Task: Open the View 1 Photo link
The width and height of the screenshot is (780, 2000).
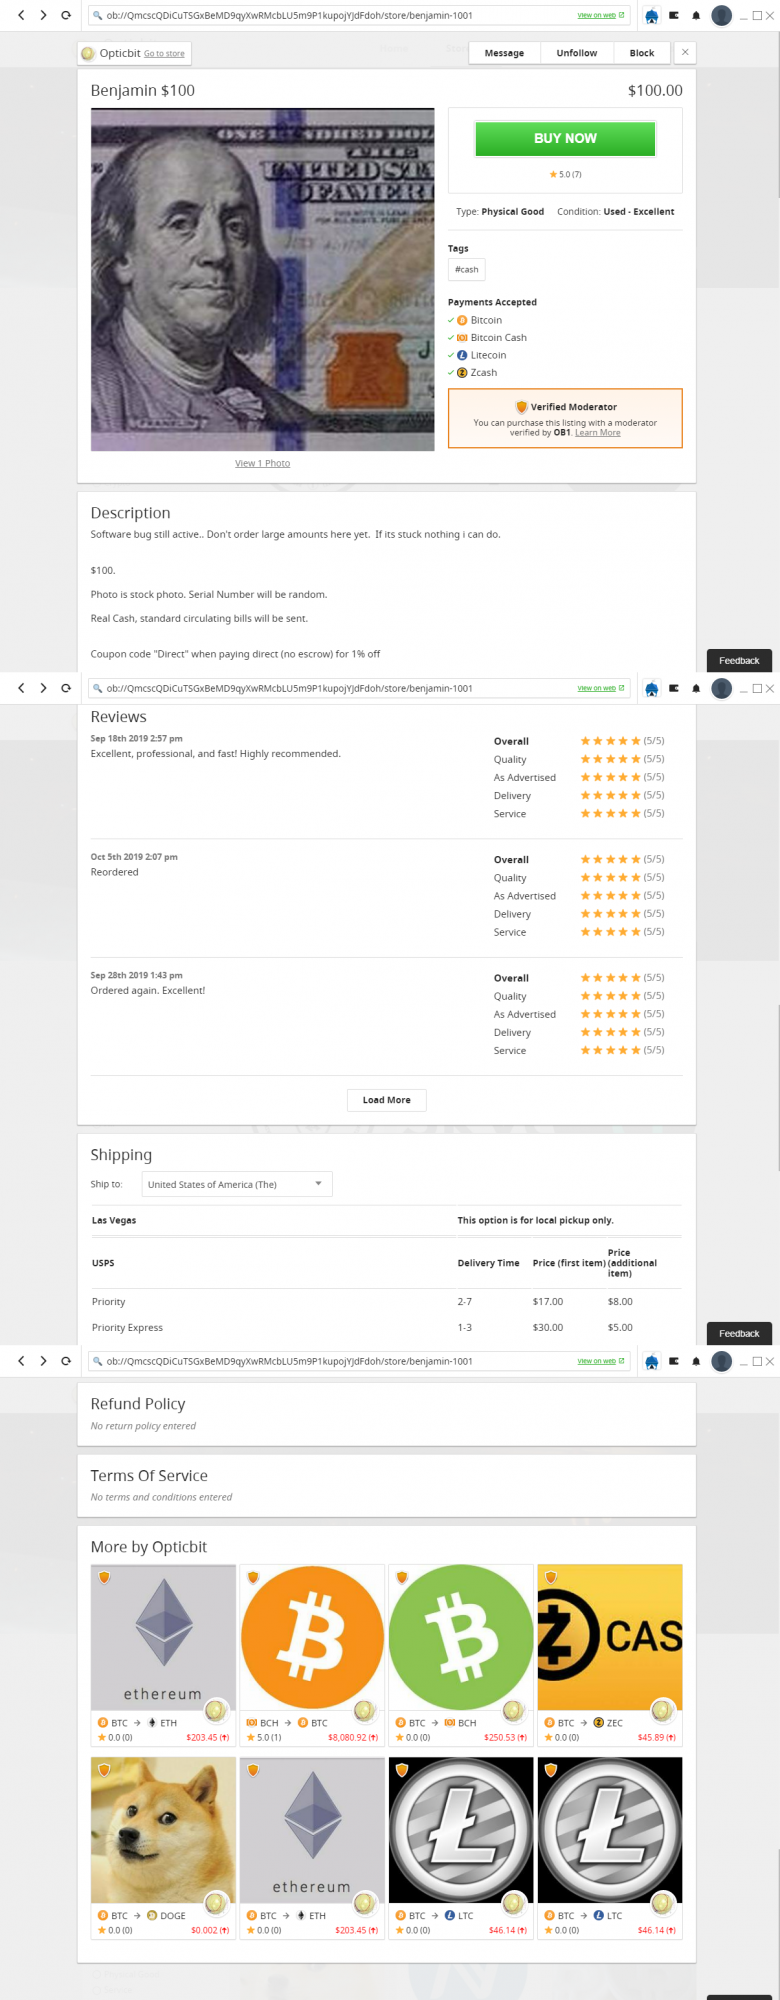Action: 263,463
